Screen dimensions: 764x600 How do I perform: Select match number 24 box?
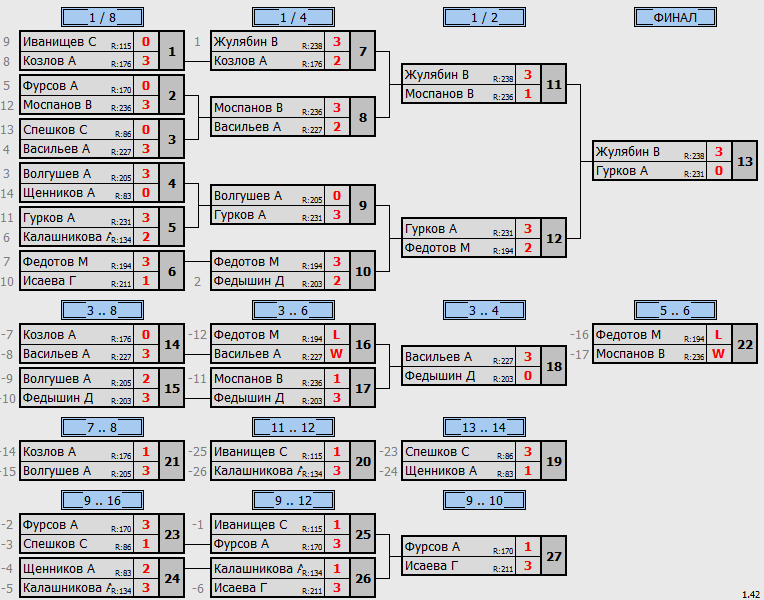pyautogui.click(x=172, y=579)
